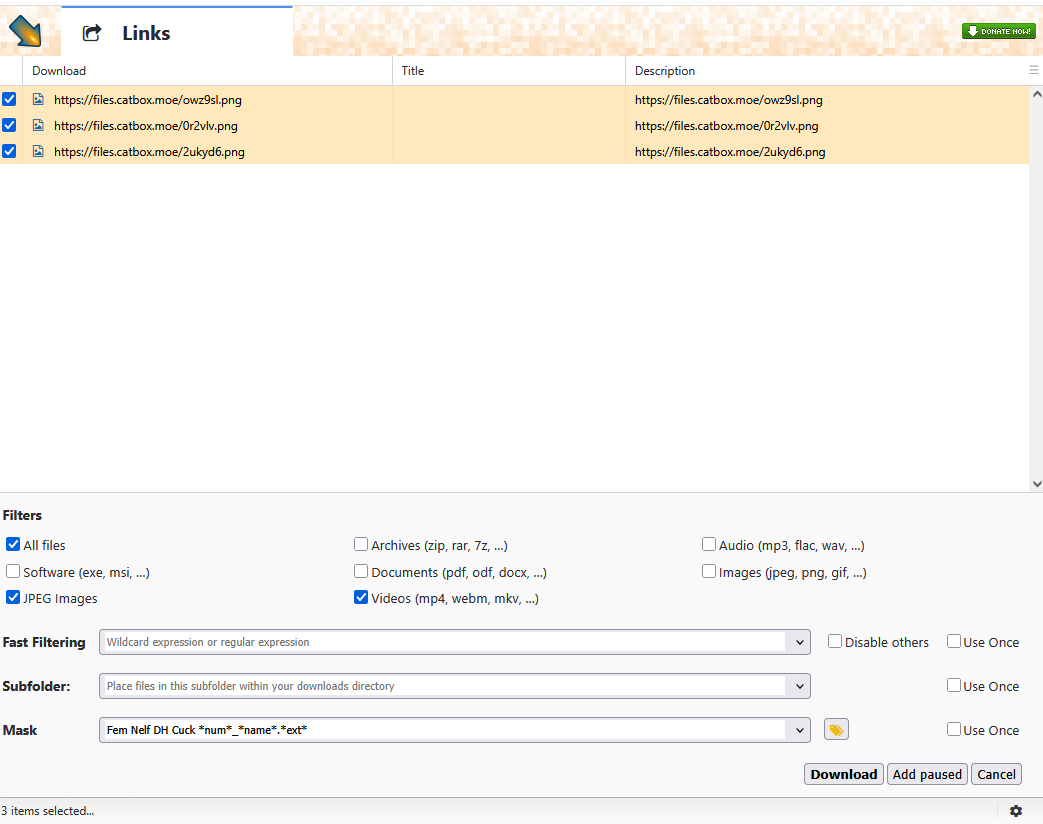1043x824 pixels.
Task: Enable the Audio (mp3, flac, wav) filter
Action: pos(709,545)
